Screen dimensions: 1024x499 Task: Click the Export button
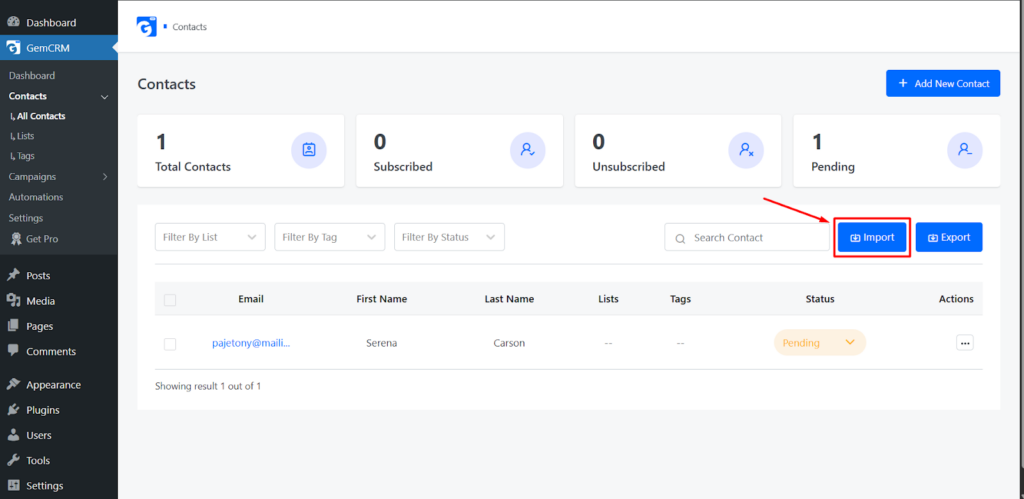point(949,238)
